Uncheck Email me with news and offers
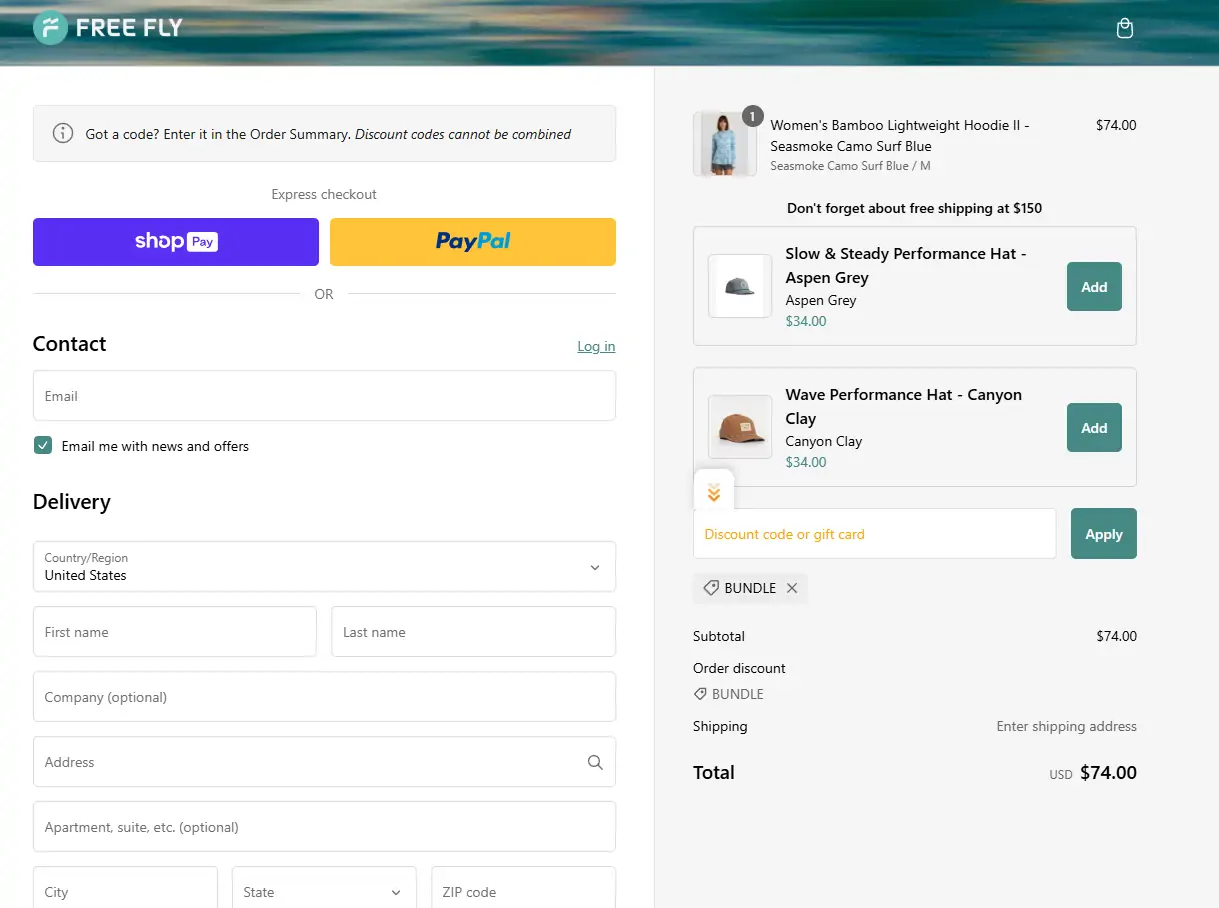This screenshot has height=908, width=1219. pos(43,446)
